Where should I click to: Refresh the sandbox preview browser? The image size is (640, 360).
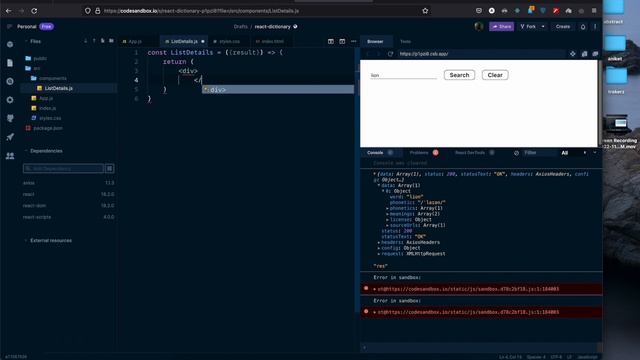390,54
